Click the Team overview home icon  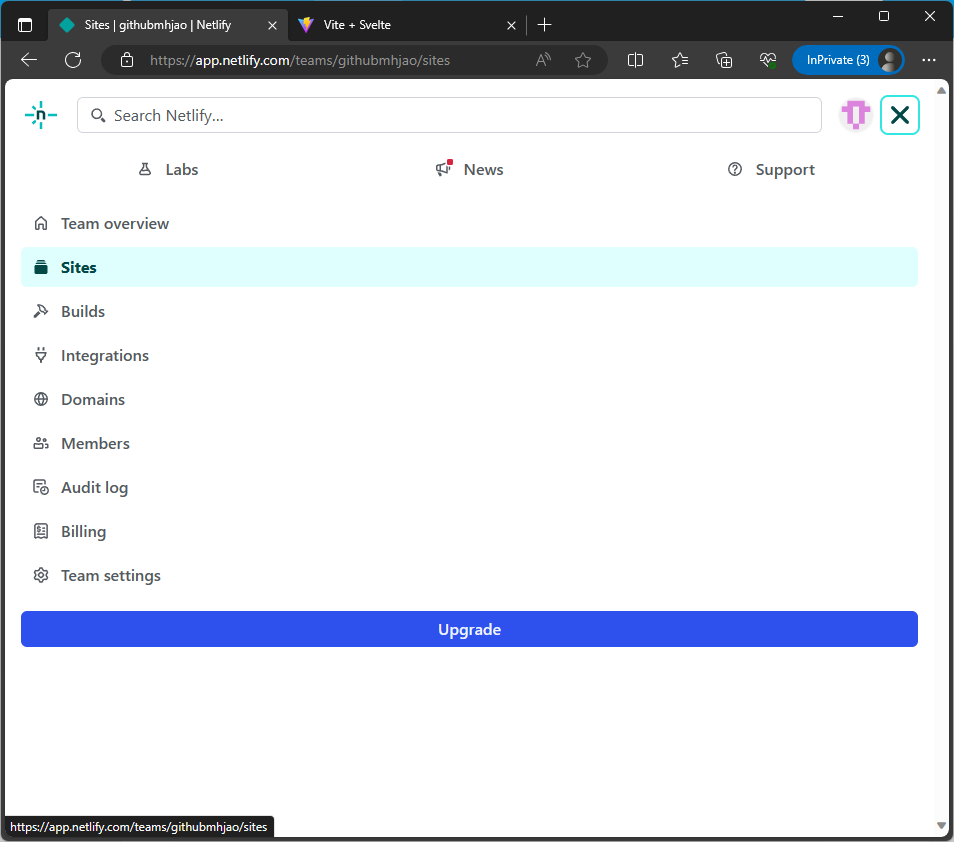coord(41,223)
